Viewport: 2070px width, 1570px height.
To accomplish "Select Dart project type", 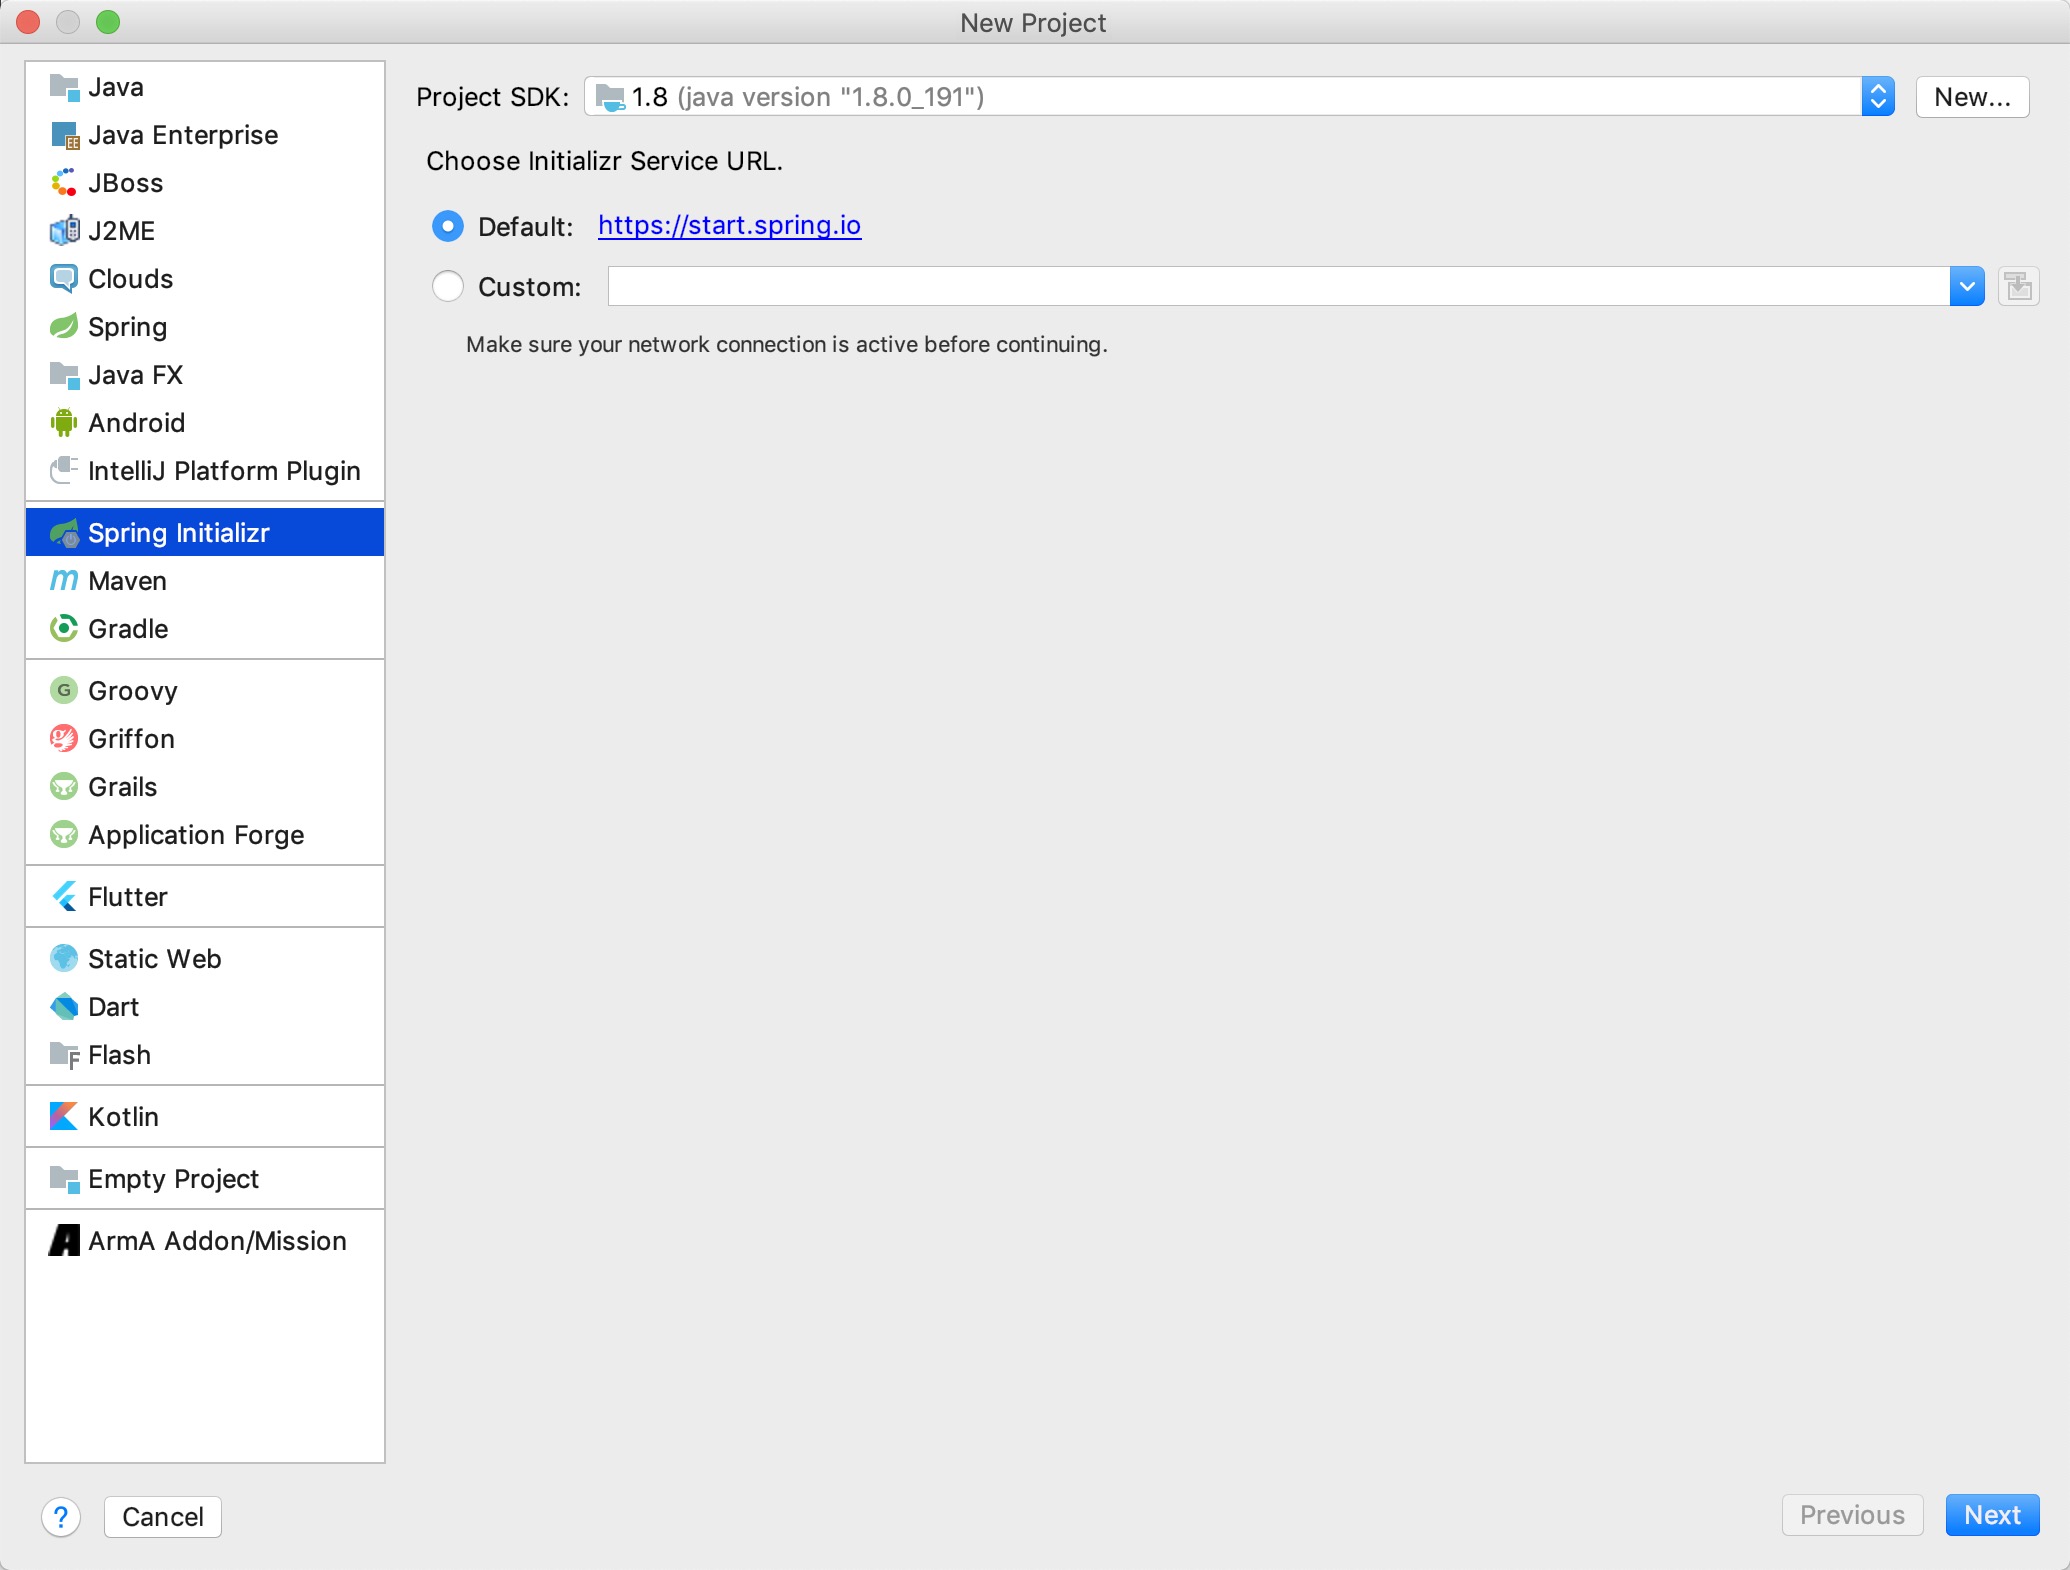I will 205,1007.
